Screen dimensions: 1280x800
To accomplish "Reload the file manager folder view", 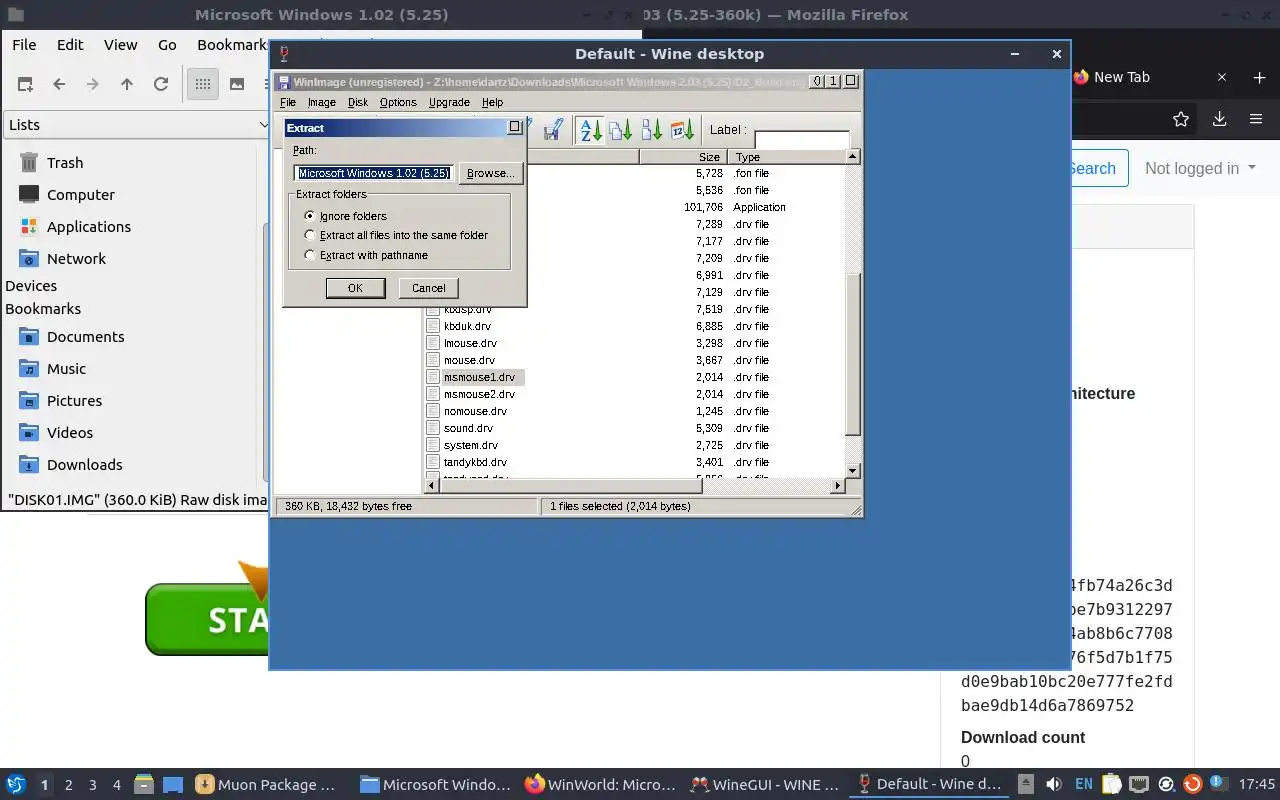I will [x=161, y=84].
